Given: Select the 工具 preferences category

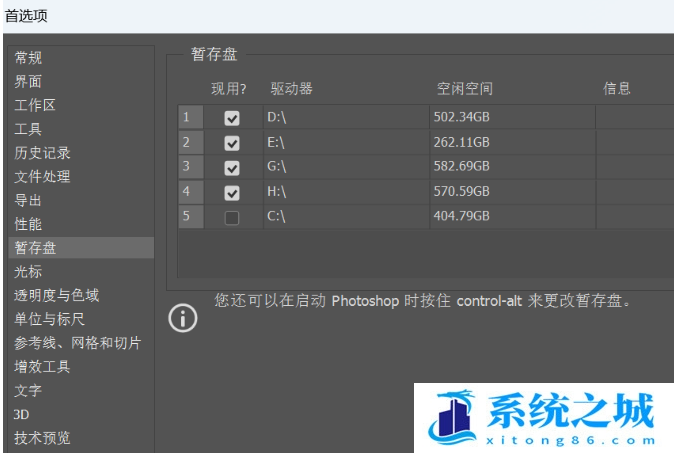Looking at the screenshot, I should coord(28,129).
